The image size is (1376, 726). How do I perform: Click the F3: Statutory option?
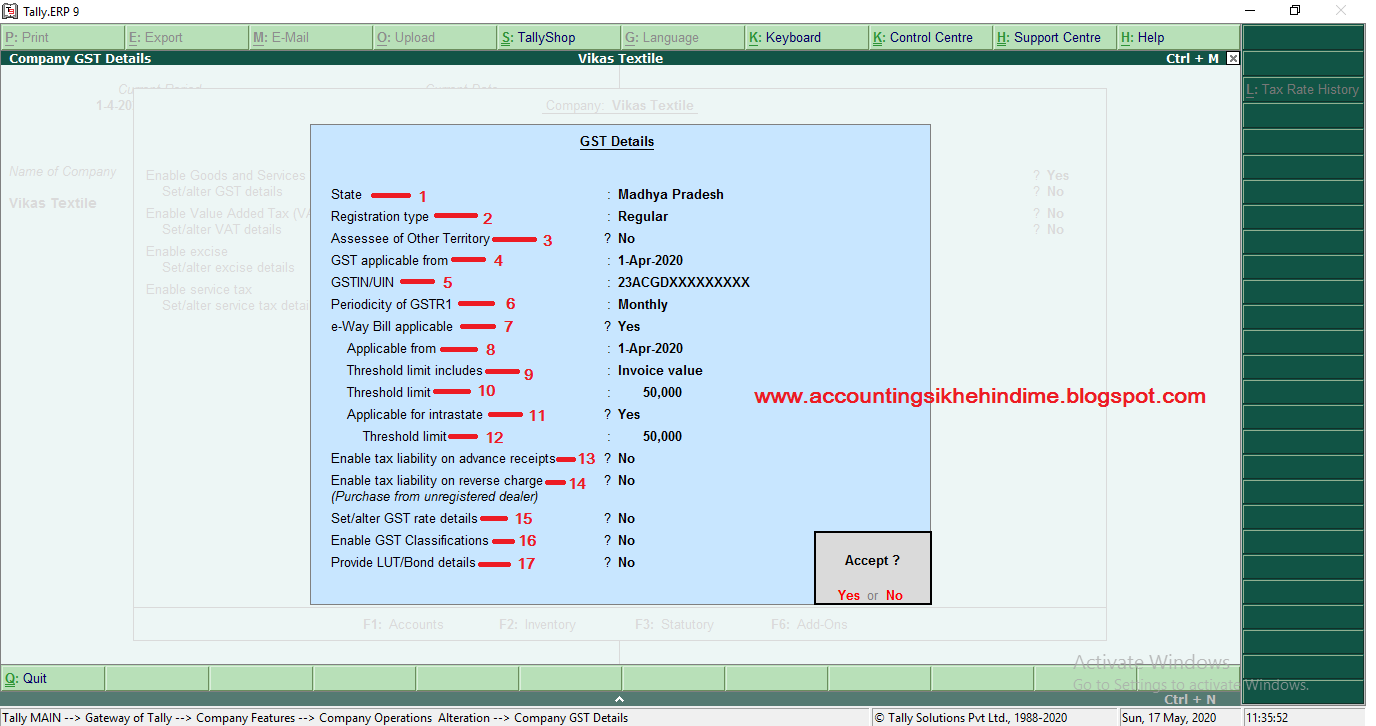[x=674, y=624]
